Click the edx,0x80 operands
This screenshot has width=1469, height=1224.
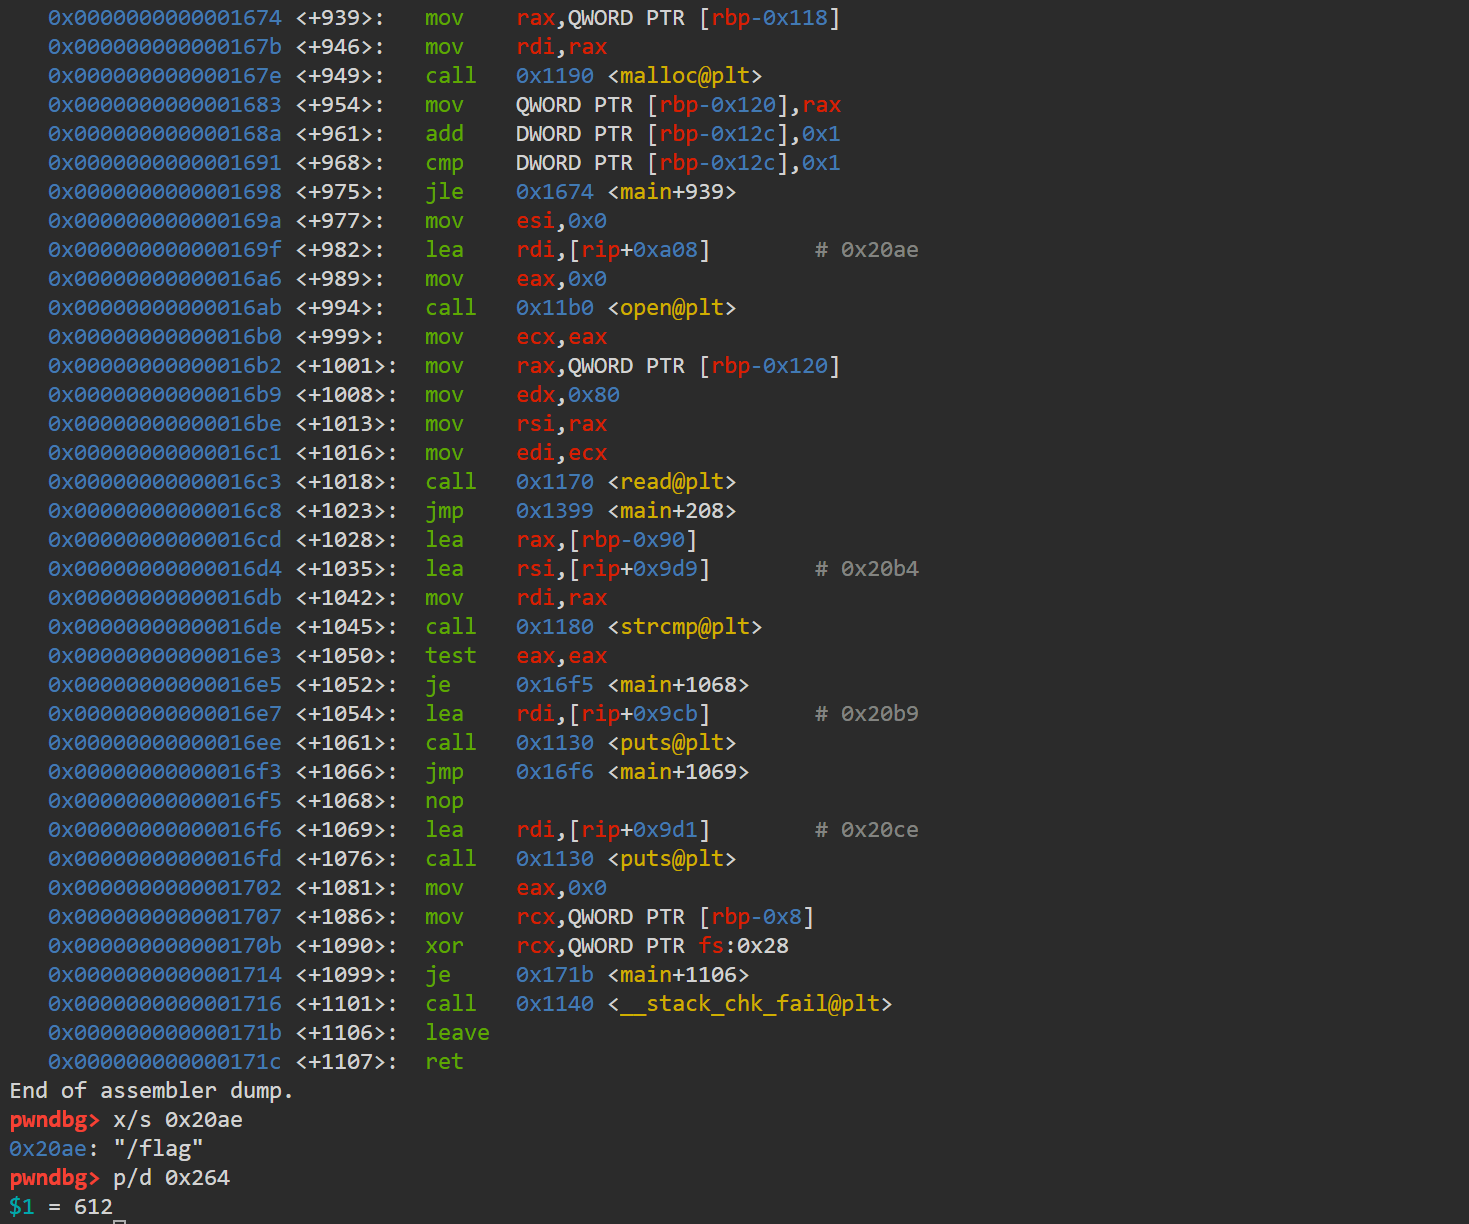click(x=568, y=395)
